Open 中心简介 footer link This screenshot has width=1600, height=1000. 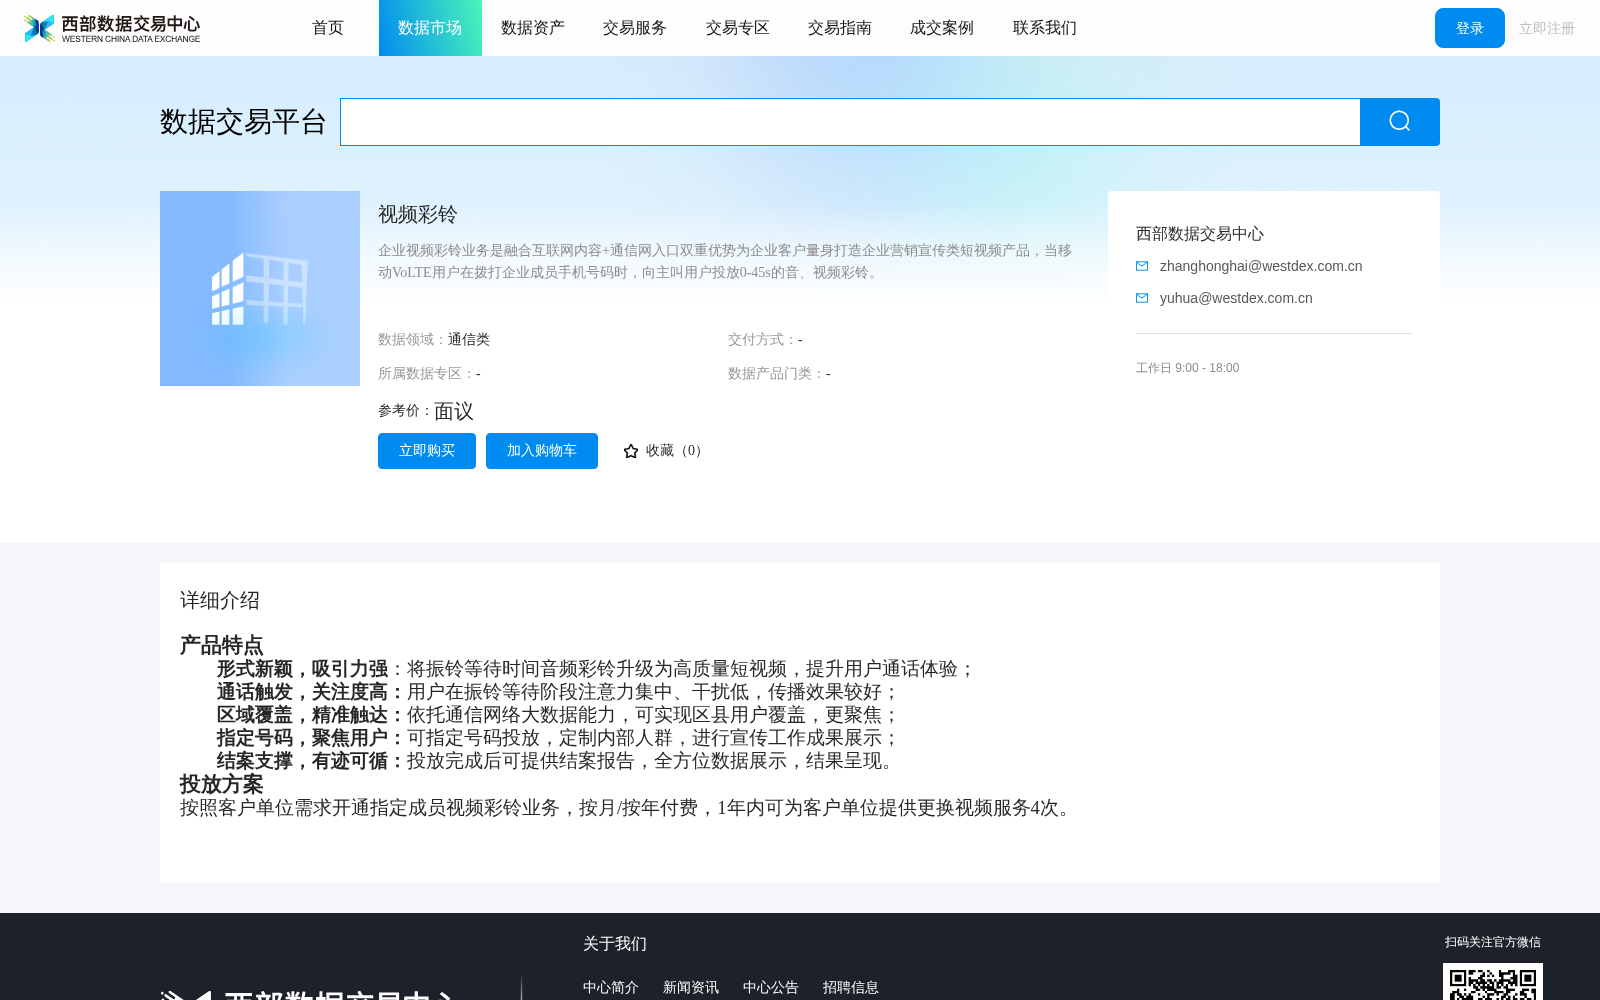click(x=611, y=987)
